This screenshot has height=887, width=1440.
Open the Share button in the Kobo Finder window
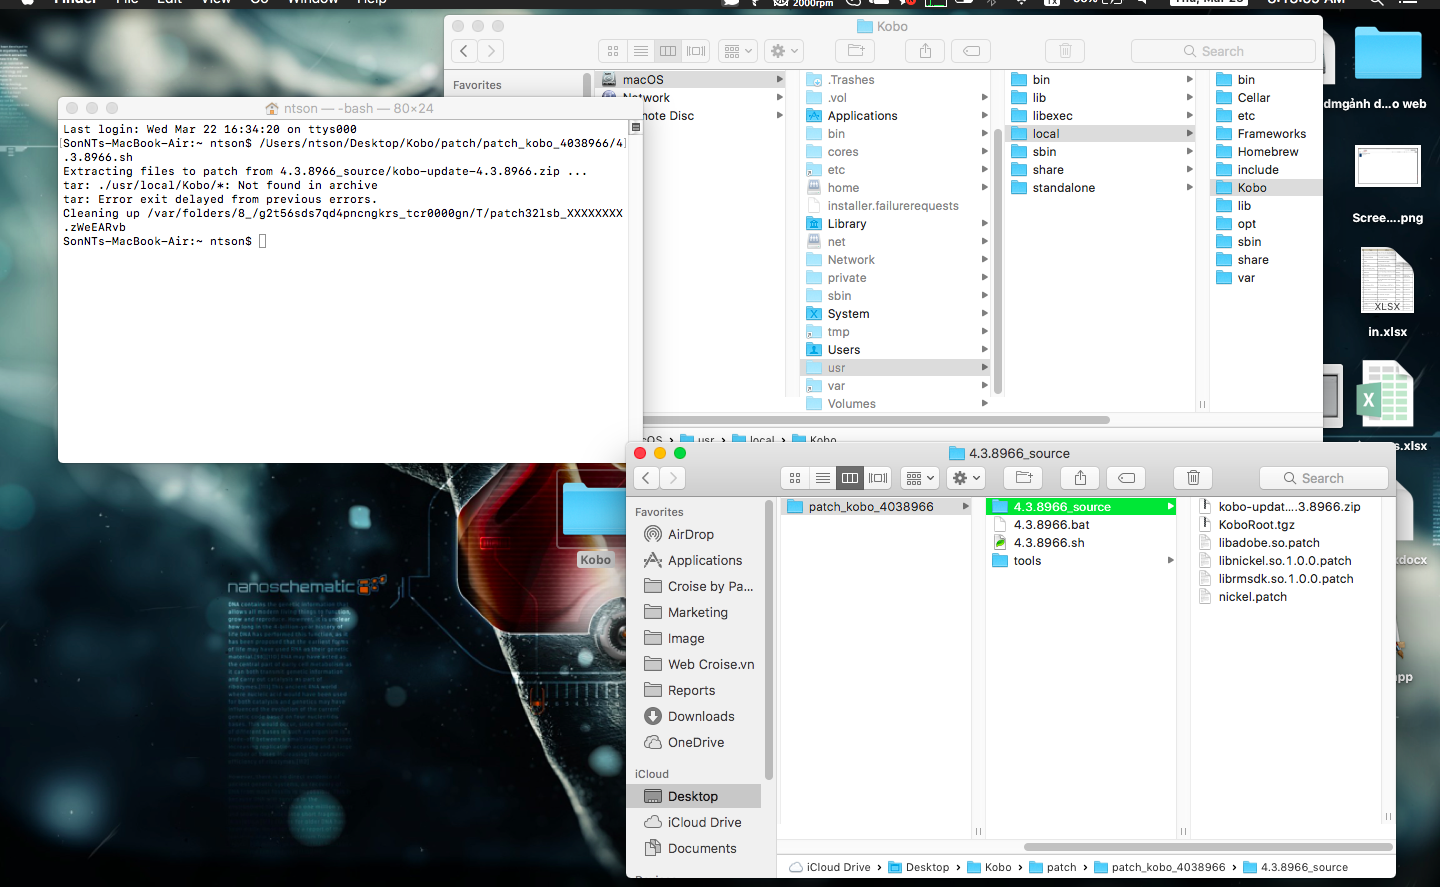coord(925,51)
